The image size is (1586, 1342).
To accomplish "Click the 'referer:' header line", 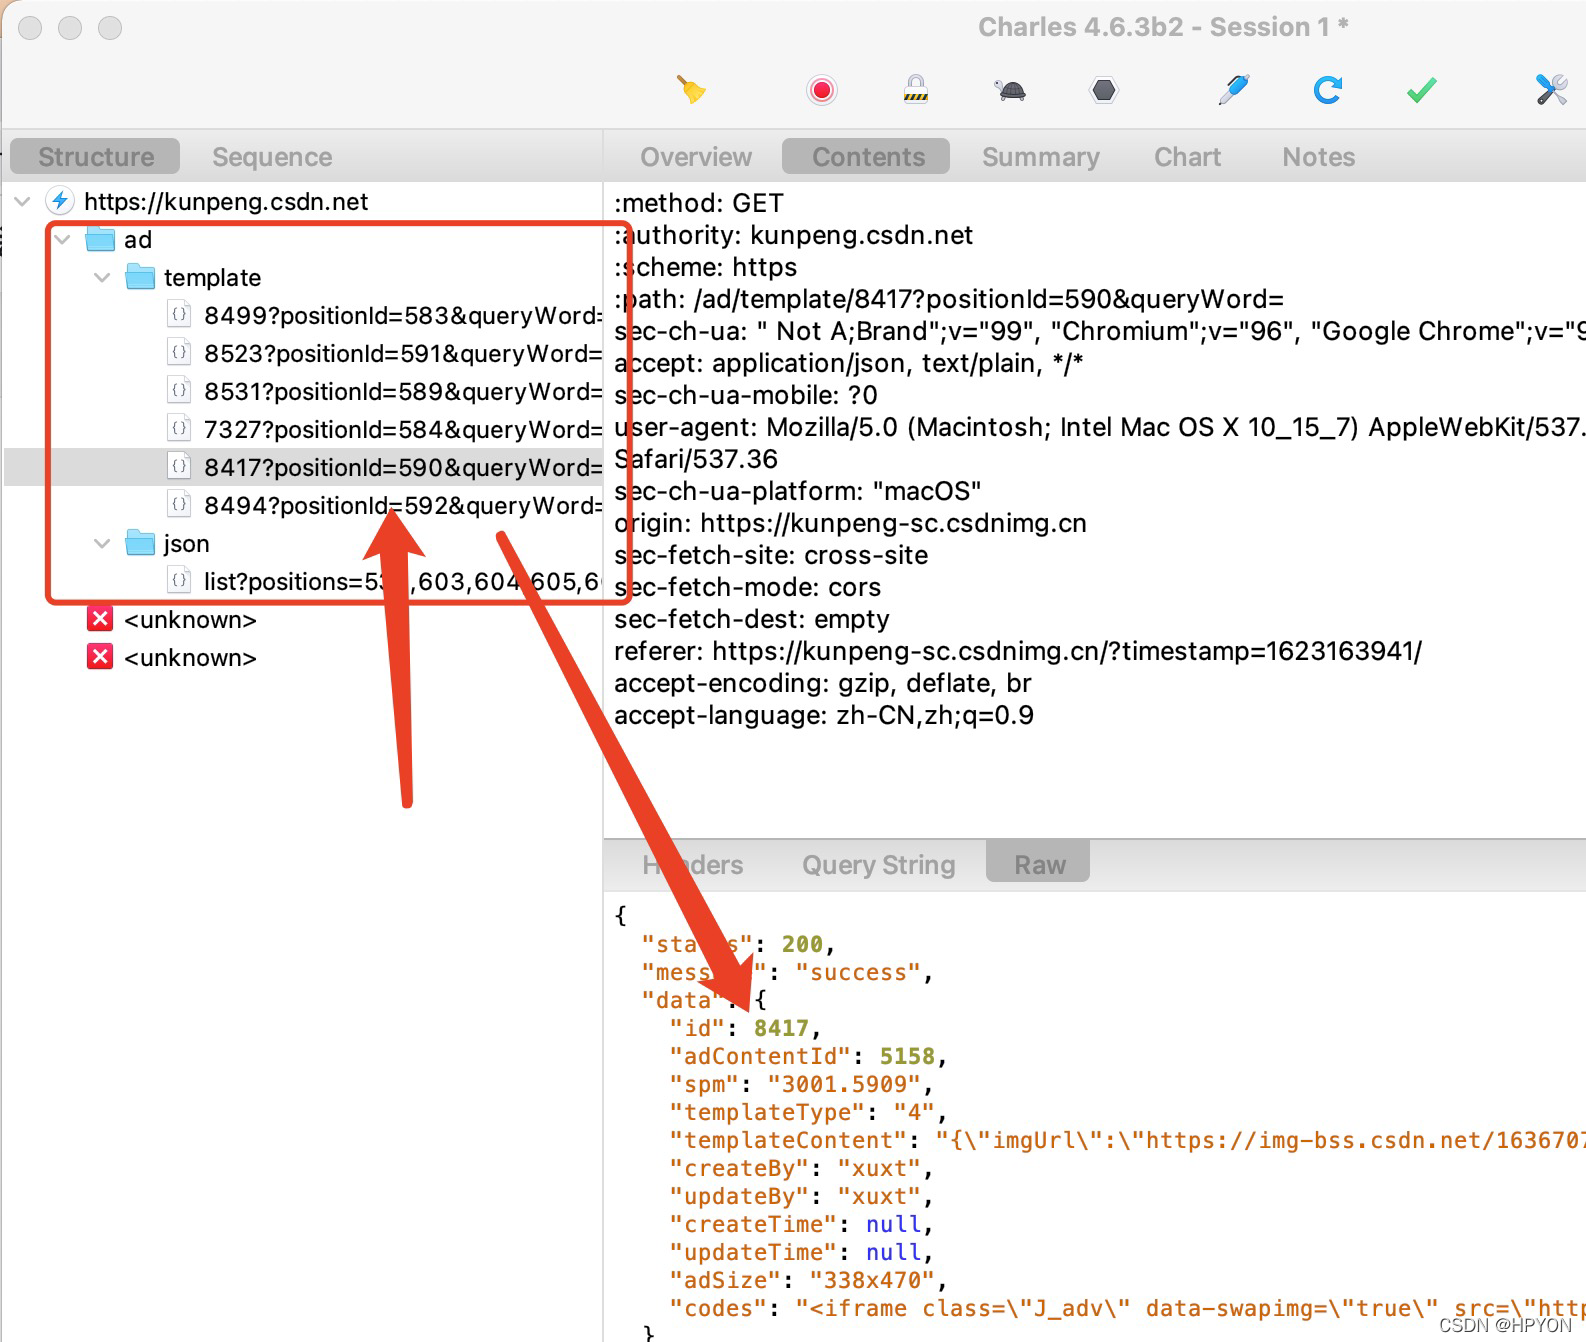I will click(1018, 651).
